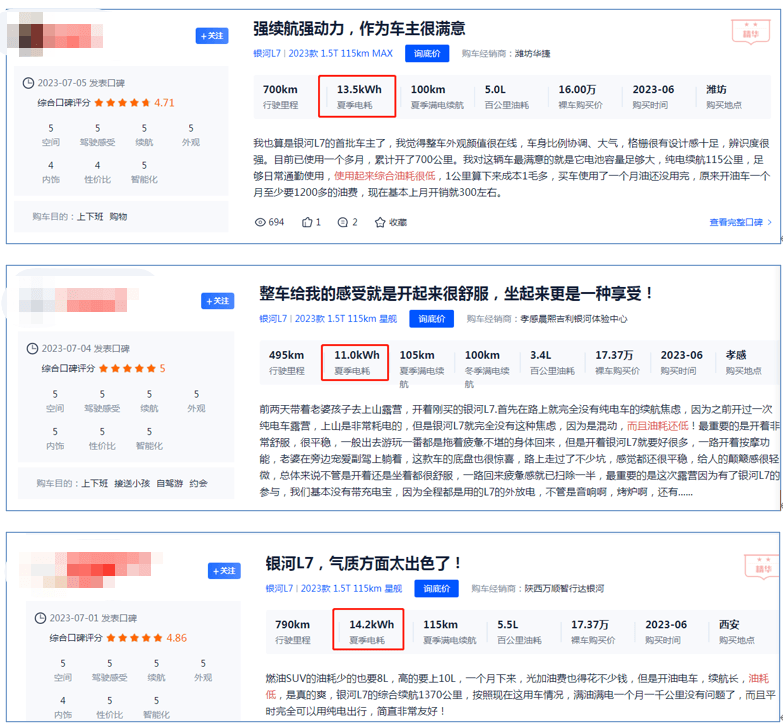The width and height of the screenshot is (783, 726).
Task: Click the highlighted text 使用起来综合油耗很低
Action: tap(385, 176)
